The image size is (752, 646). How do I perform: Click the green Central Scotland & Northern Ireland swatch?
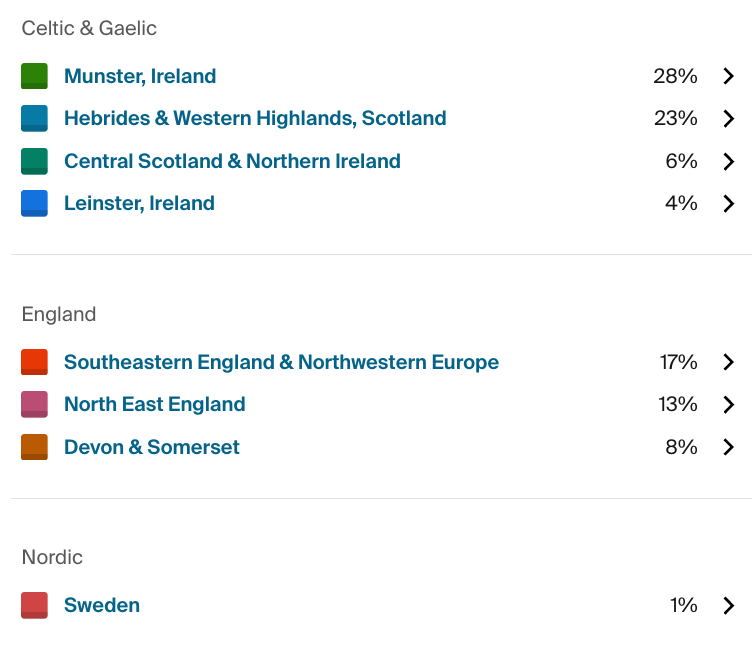(x=34, y=161)
